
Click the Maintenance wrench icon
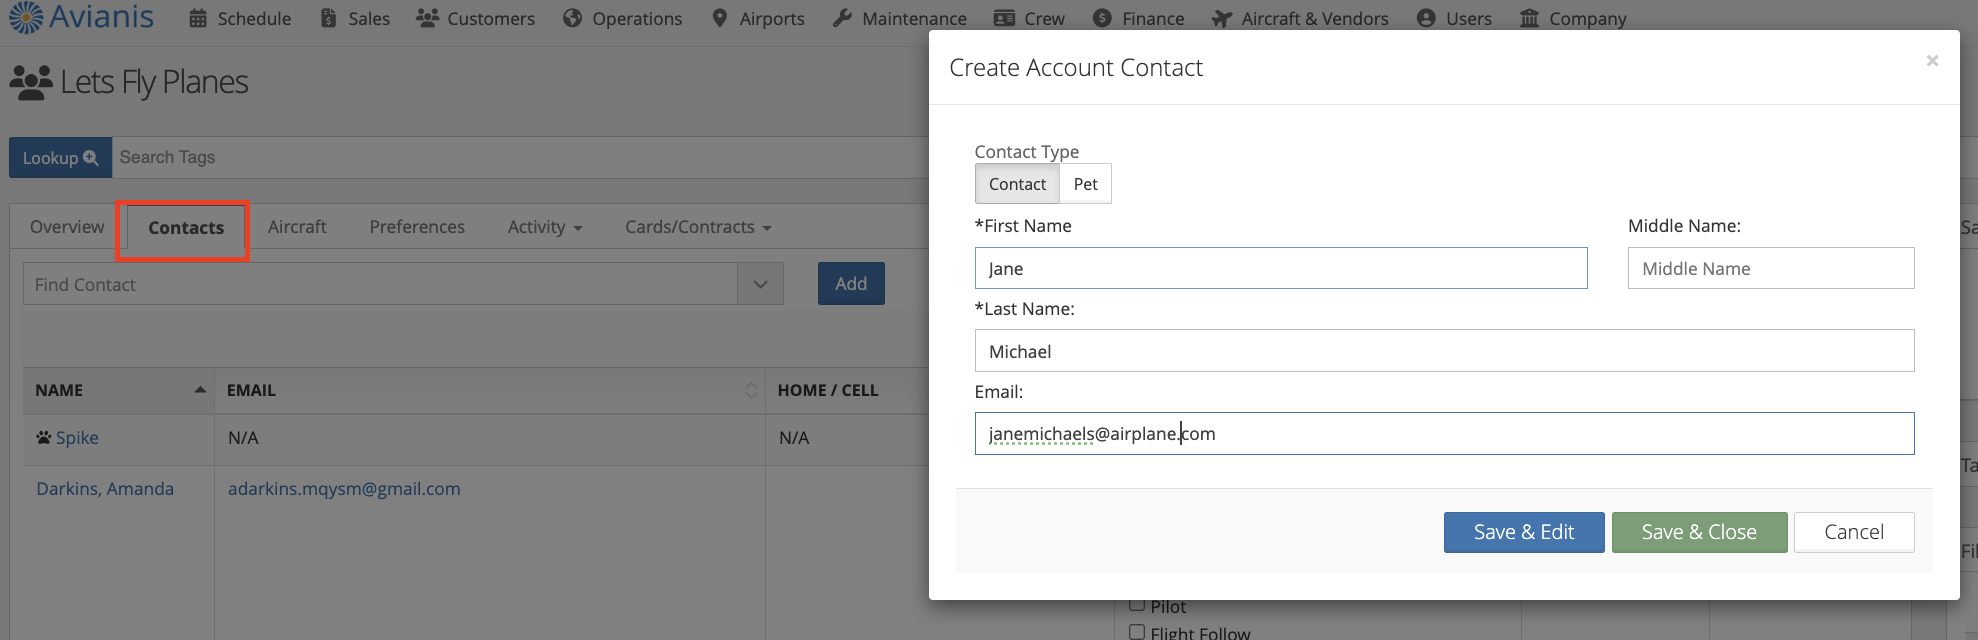(x=842, y=19)
